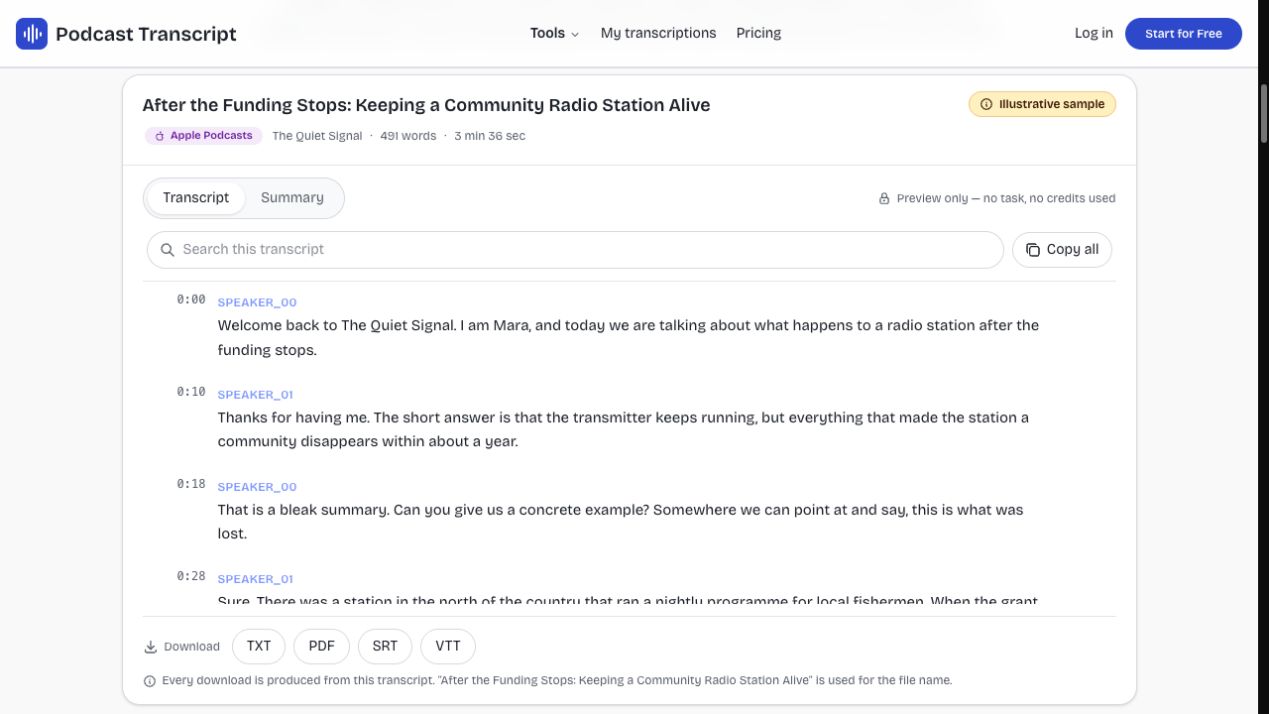Expand the Tools dropdown menu
1269x714 pixels.
554,33
